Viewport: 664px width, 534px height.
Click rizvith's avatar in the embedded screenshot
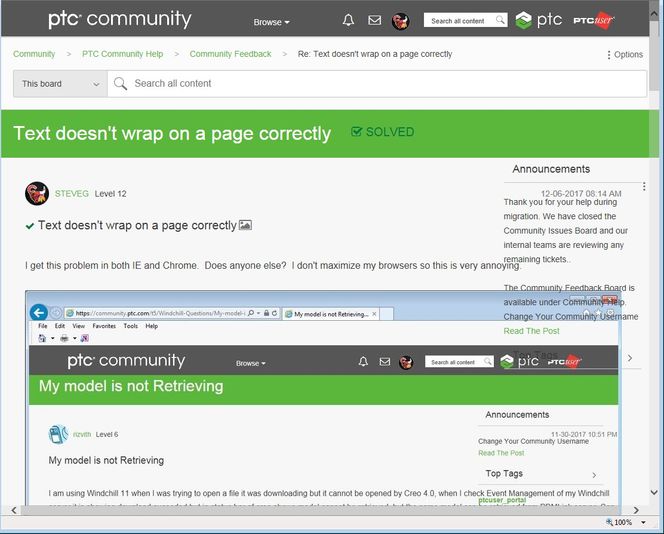[x=58, y=434]
